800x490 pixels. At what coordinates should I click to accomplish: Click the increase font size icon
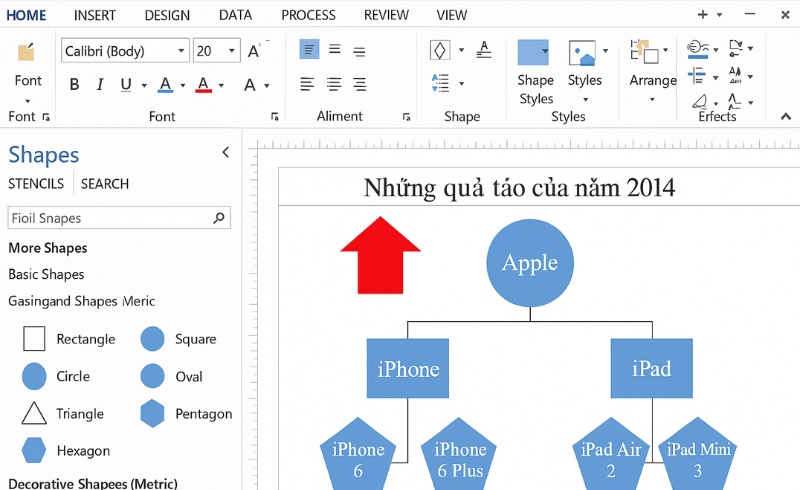(x=254, y=51)
